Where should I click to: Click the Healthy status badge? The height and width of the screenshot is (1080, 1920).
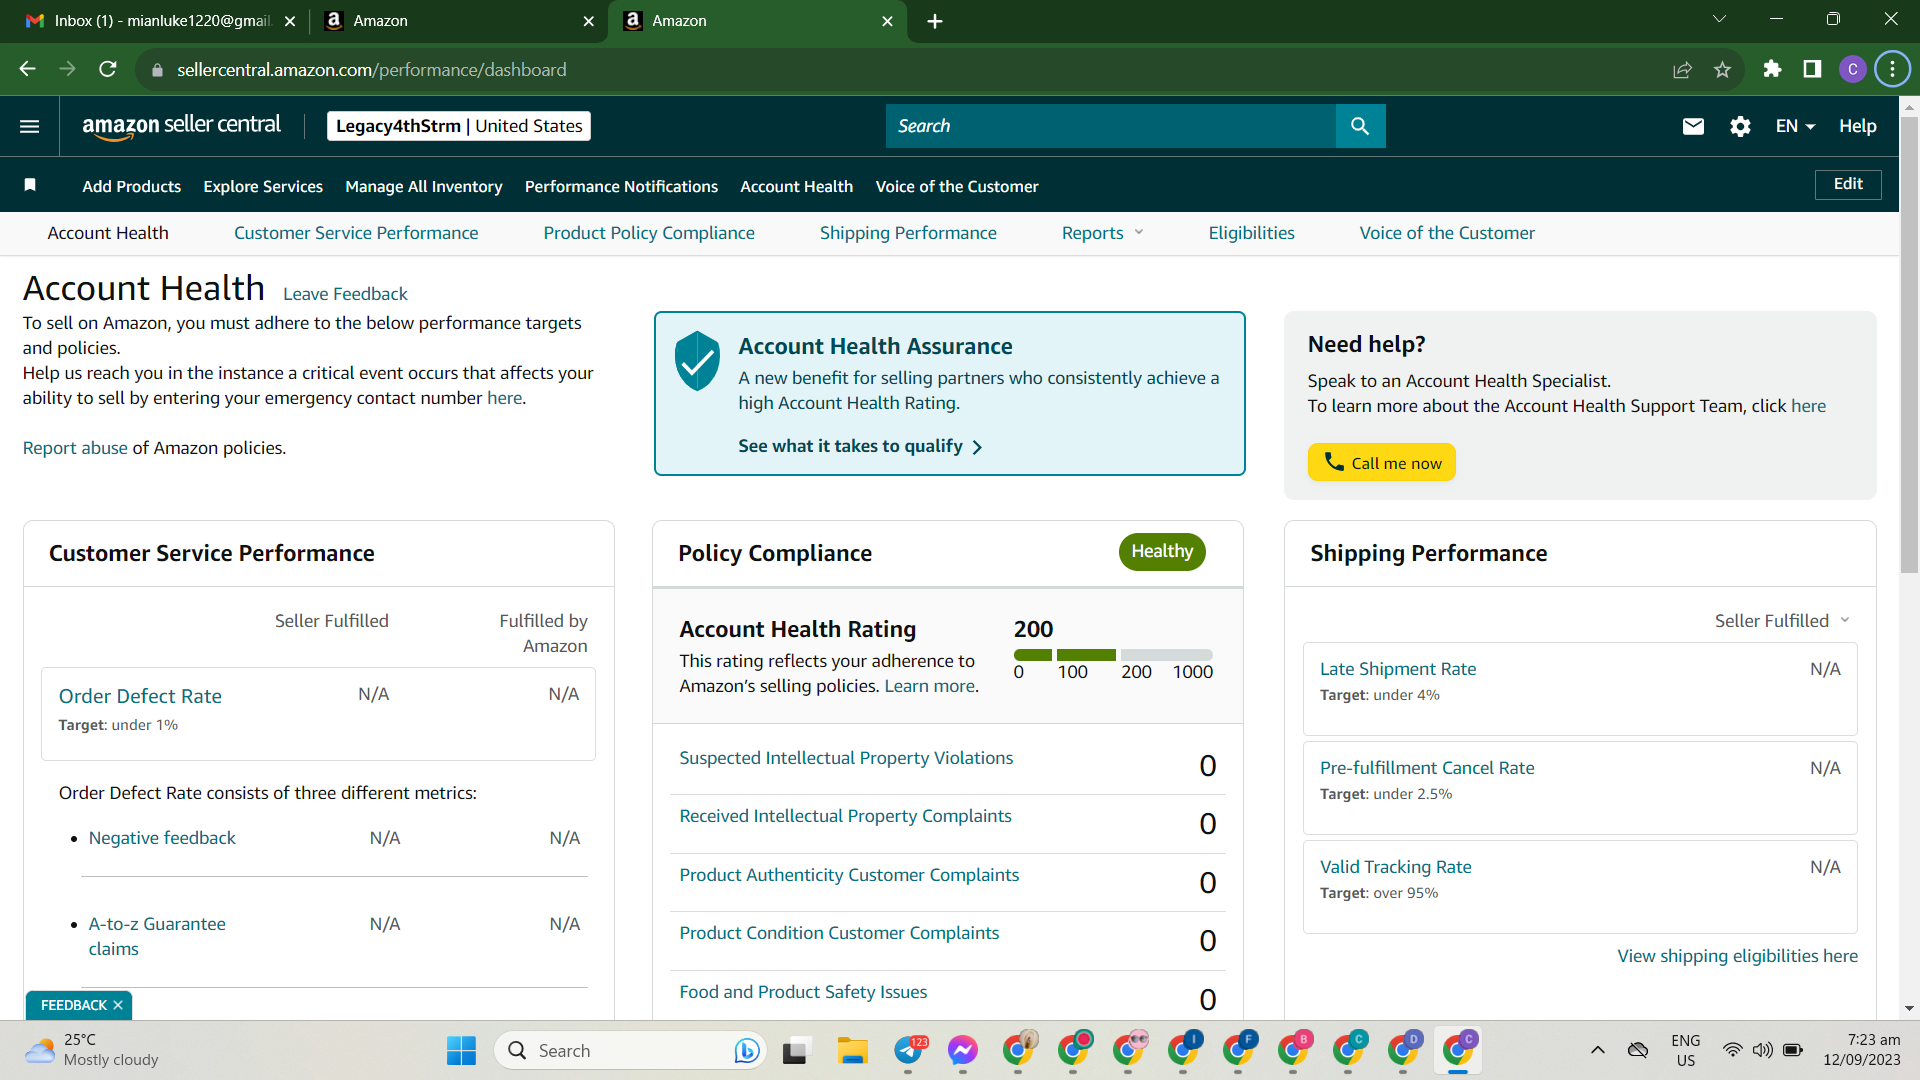[1162, 551]
